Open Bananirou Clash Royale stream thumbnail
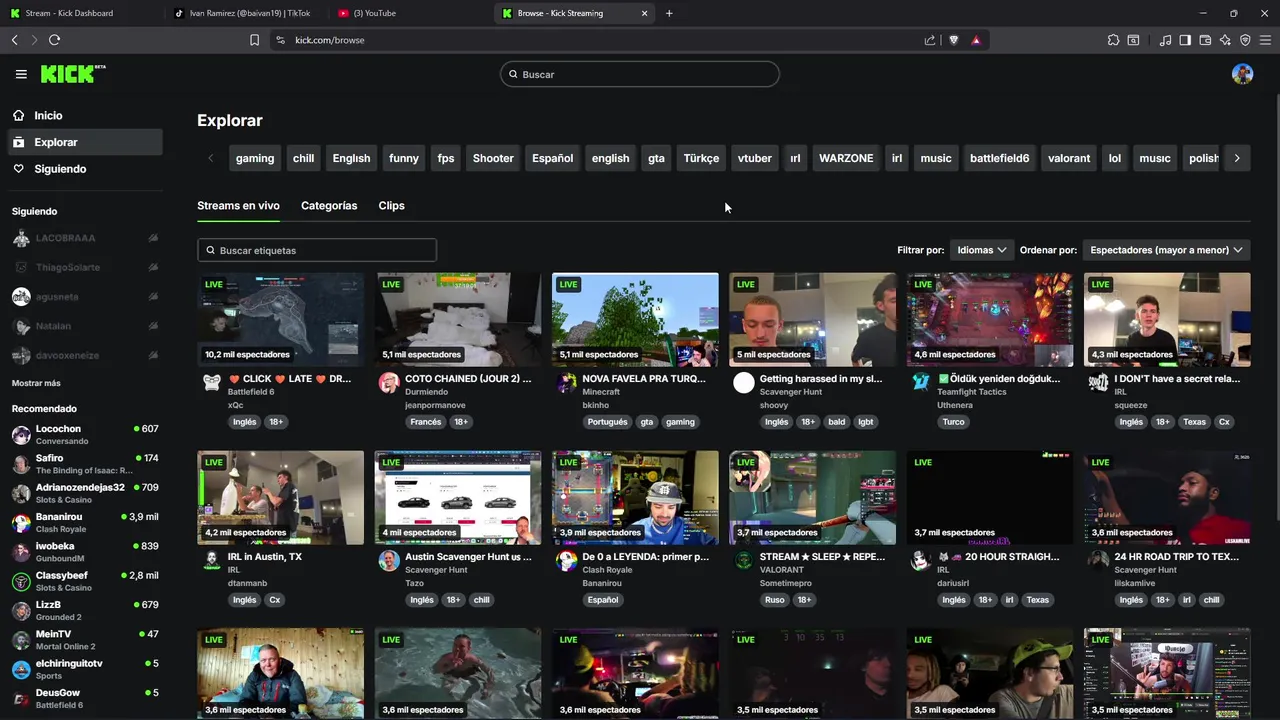1280x720 pixels. [x=635, y=497]
